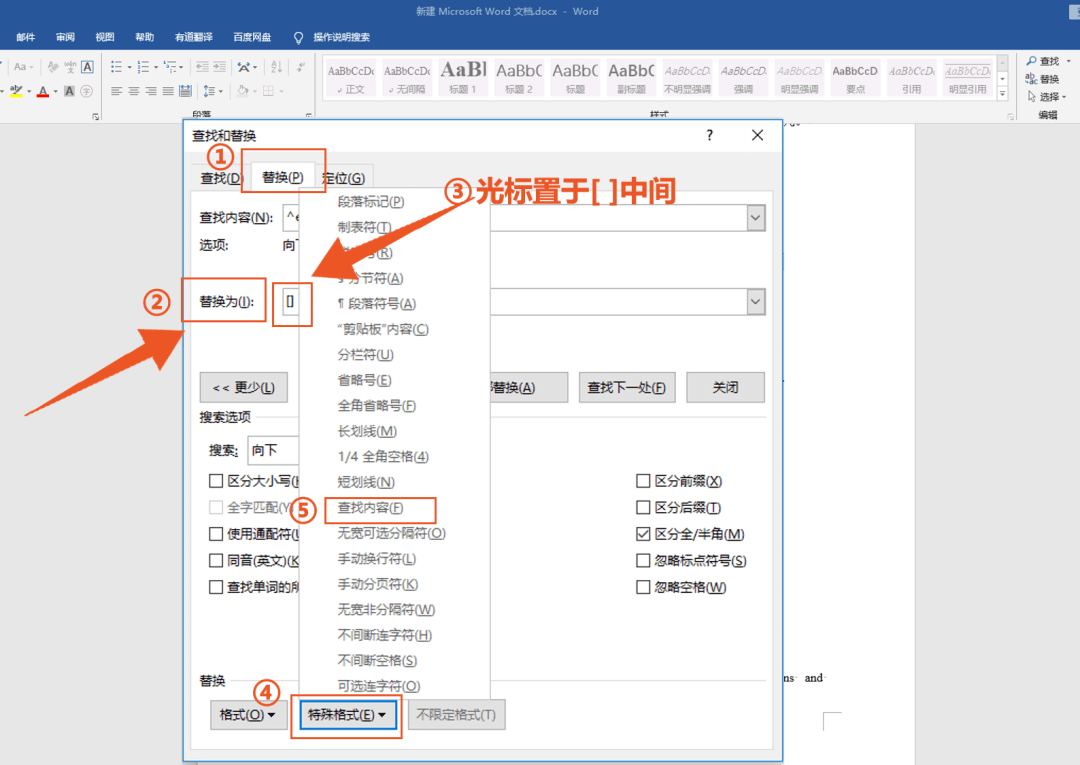Enable the 区分后缀 checkbox
This screenshot has height=765, width=1080.
coord(643,507)
